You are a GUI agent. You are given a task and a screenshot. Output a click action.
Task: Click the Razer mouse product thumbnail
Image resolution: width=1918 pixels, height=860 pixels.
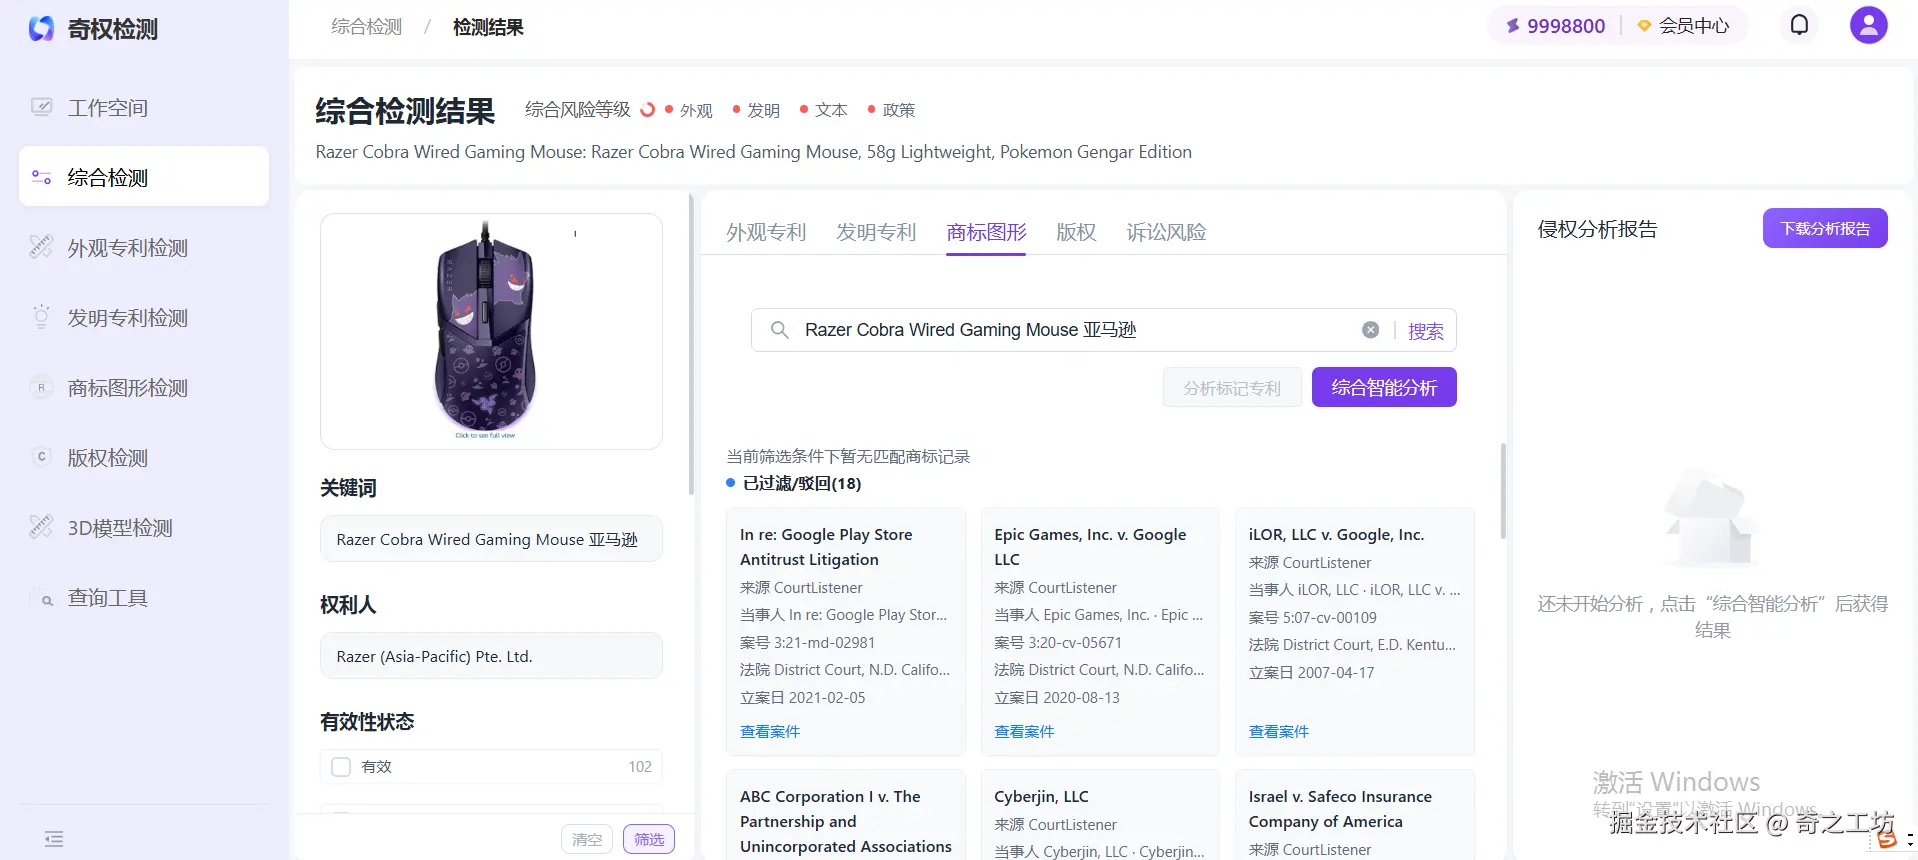[491, 331]
